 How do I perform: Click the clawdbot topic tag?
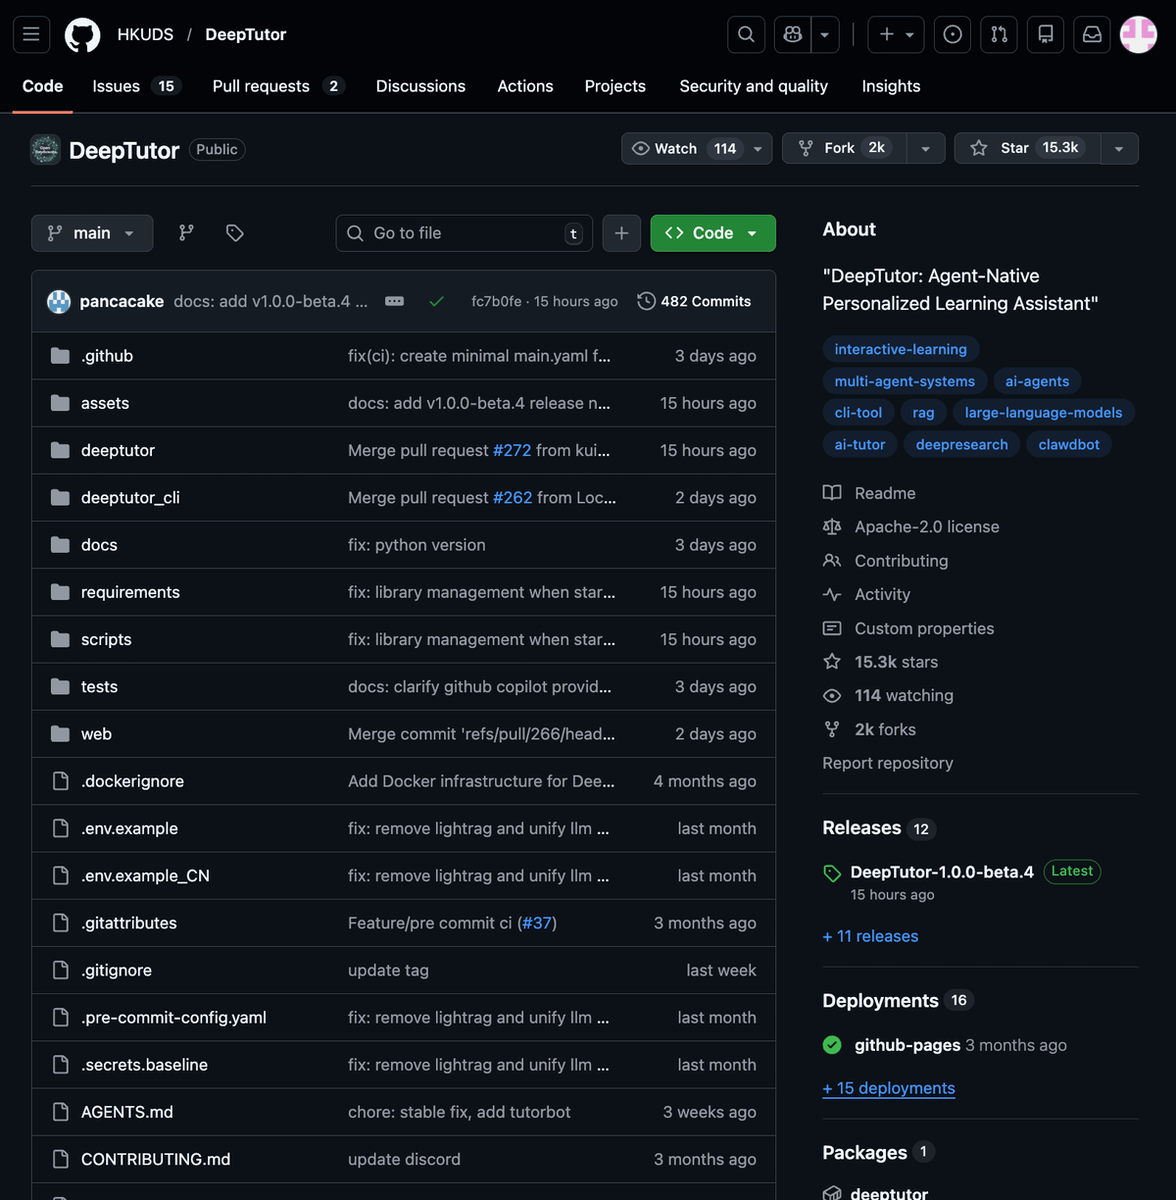(1069, 444)
